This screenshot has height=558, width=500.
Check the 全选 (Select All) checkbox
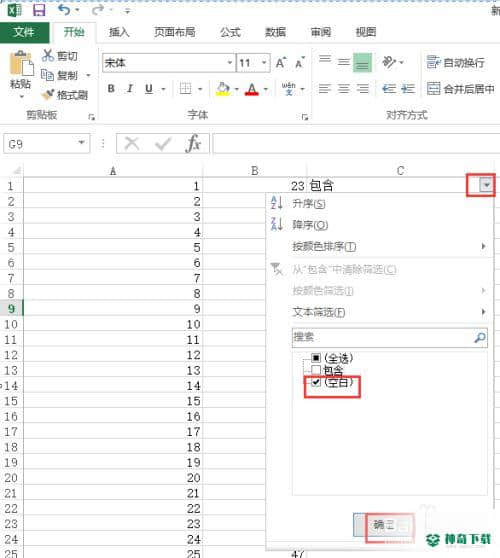click(x=316, y=357)
